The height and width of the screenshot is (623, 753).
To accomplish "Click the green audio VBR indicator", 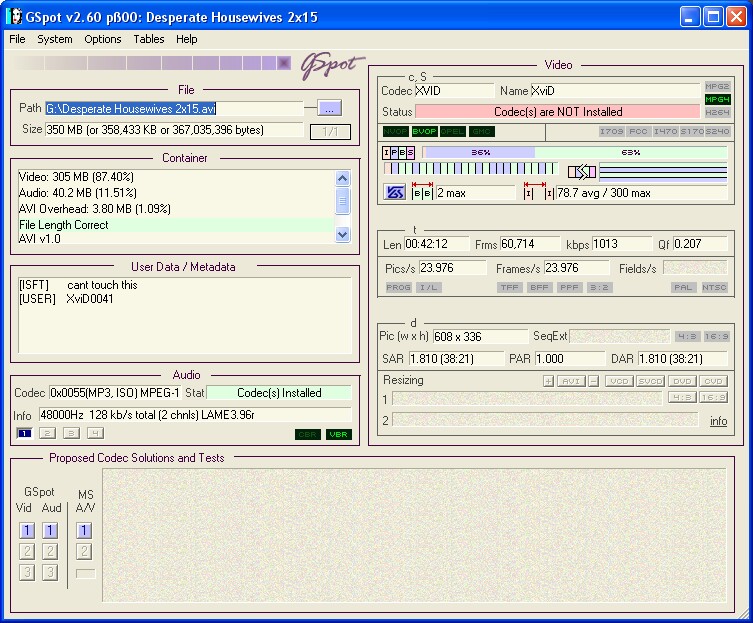I will click(339, 434).
